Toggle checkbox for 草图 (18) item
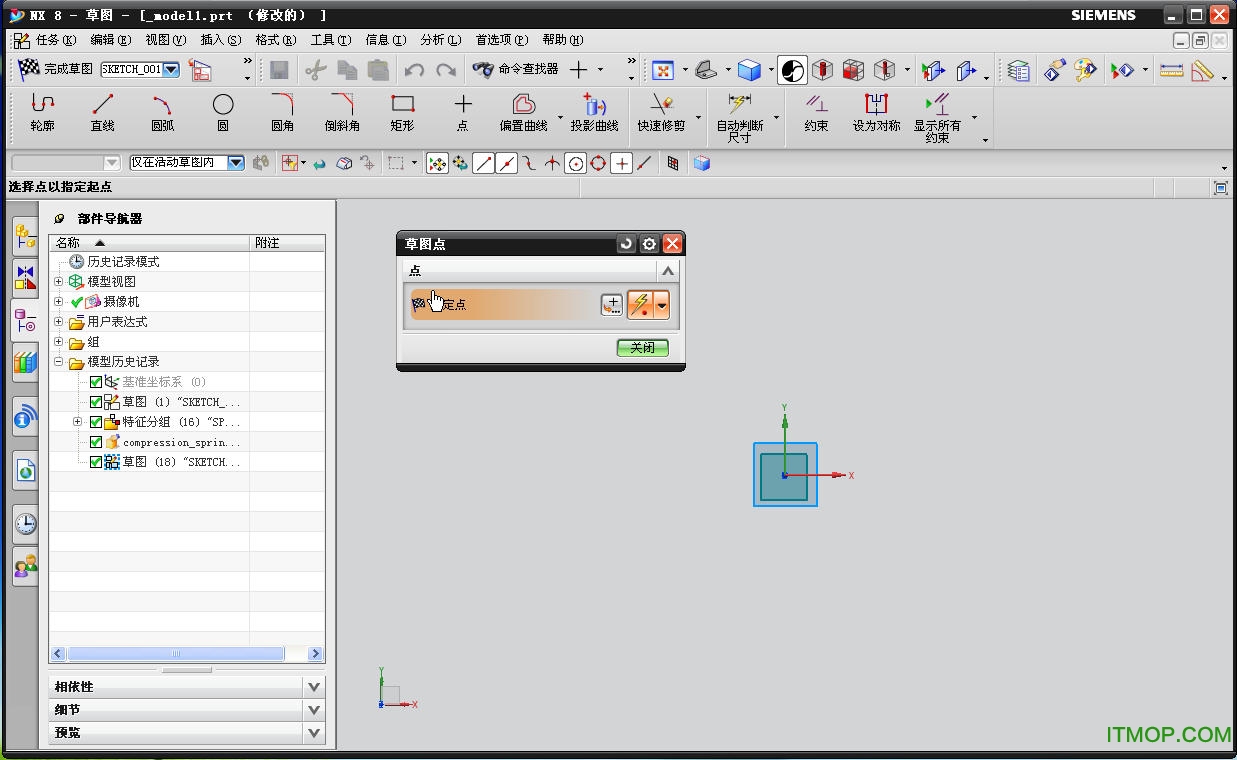1237x760 pixels. click(x=96, y=462)
